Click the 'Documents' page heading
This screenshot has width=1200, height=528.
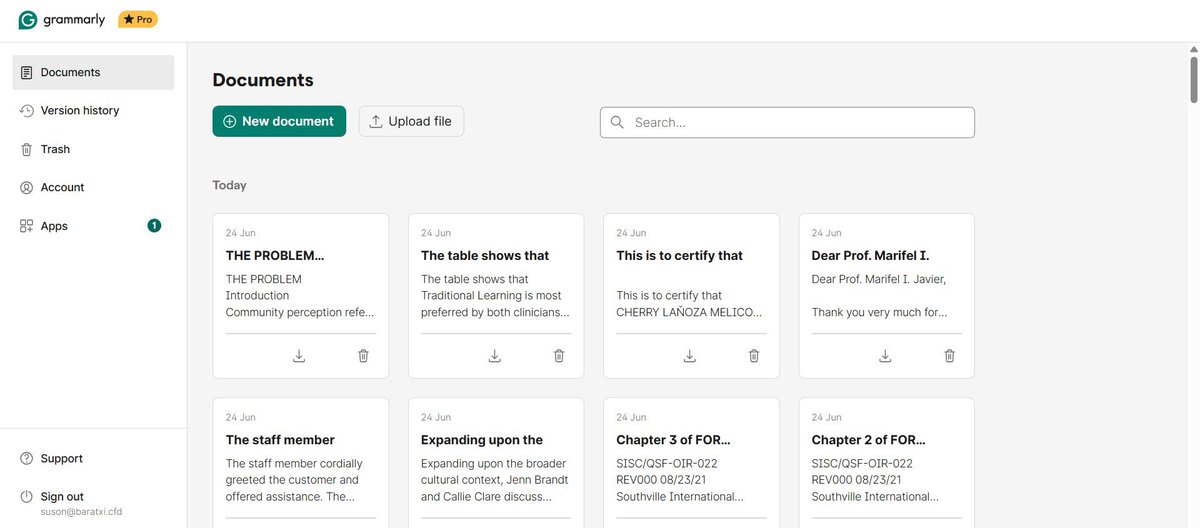(x=263, y=80)
